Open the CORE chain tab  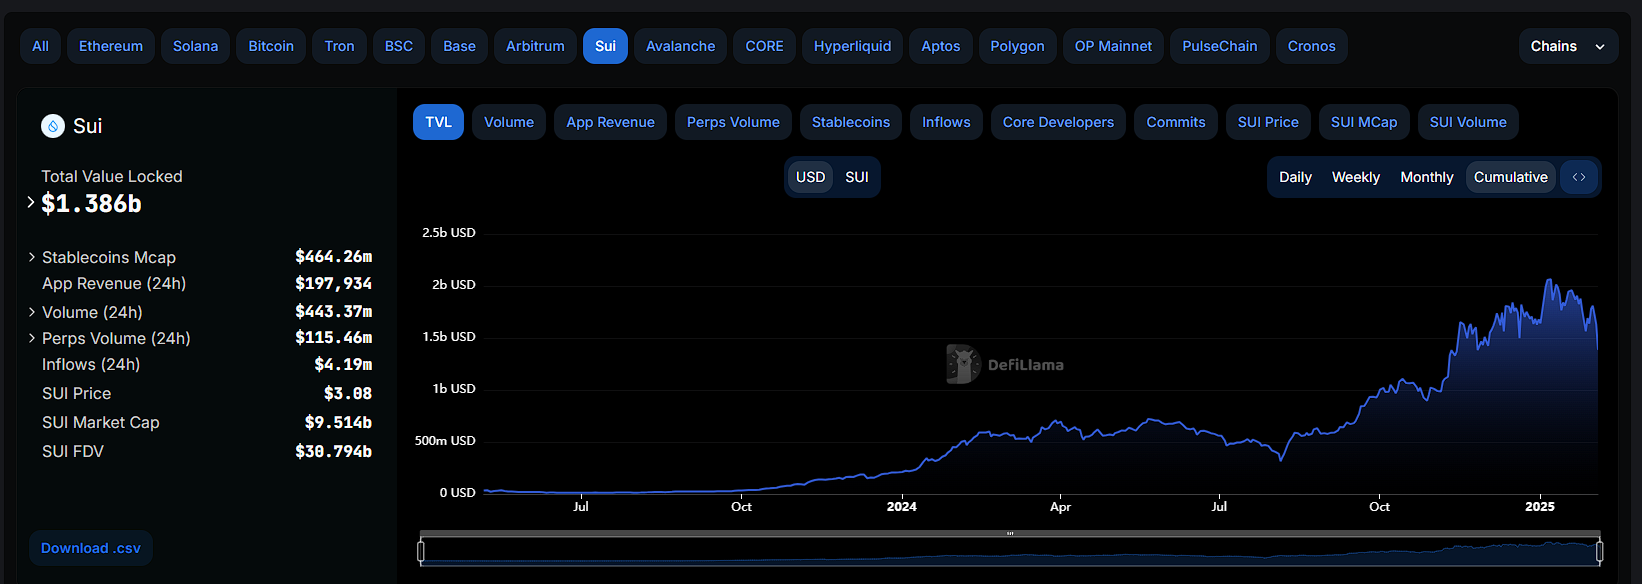pos(764,46)
